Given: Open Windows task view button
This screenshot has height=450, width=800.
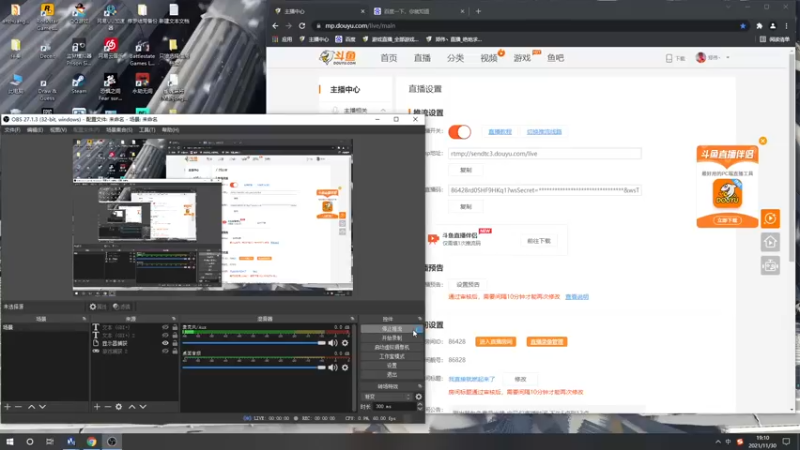Looking at the screenshot, I should pyautogui.click(x=49, y=441).
